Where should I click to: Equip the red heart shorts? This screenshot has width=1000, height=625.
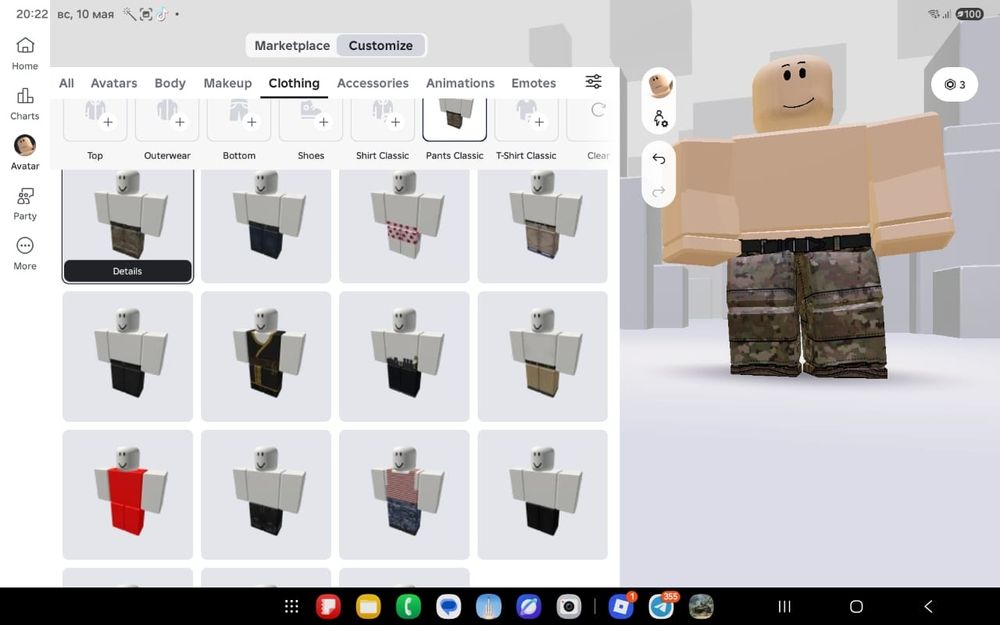tap(404, 226)
